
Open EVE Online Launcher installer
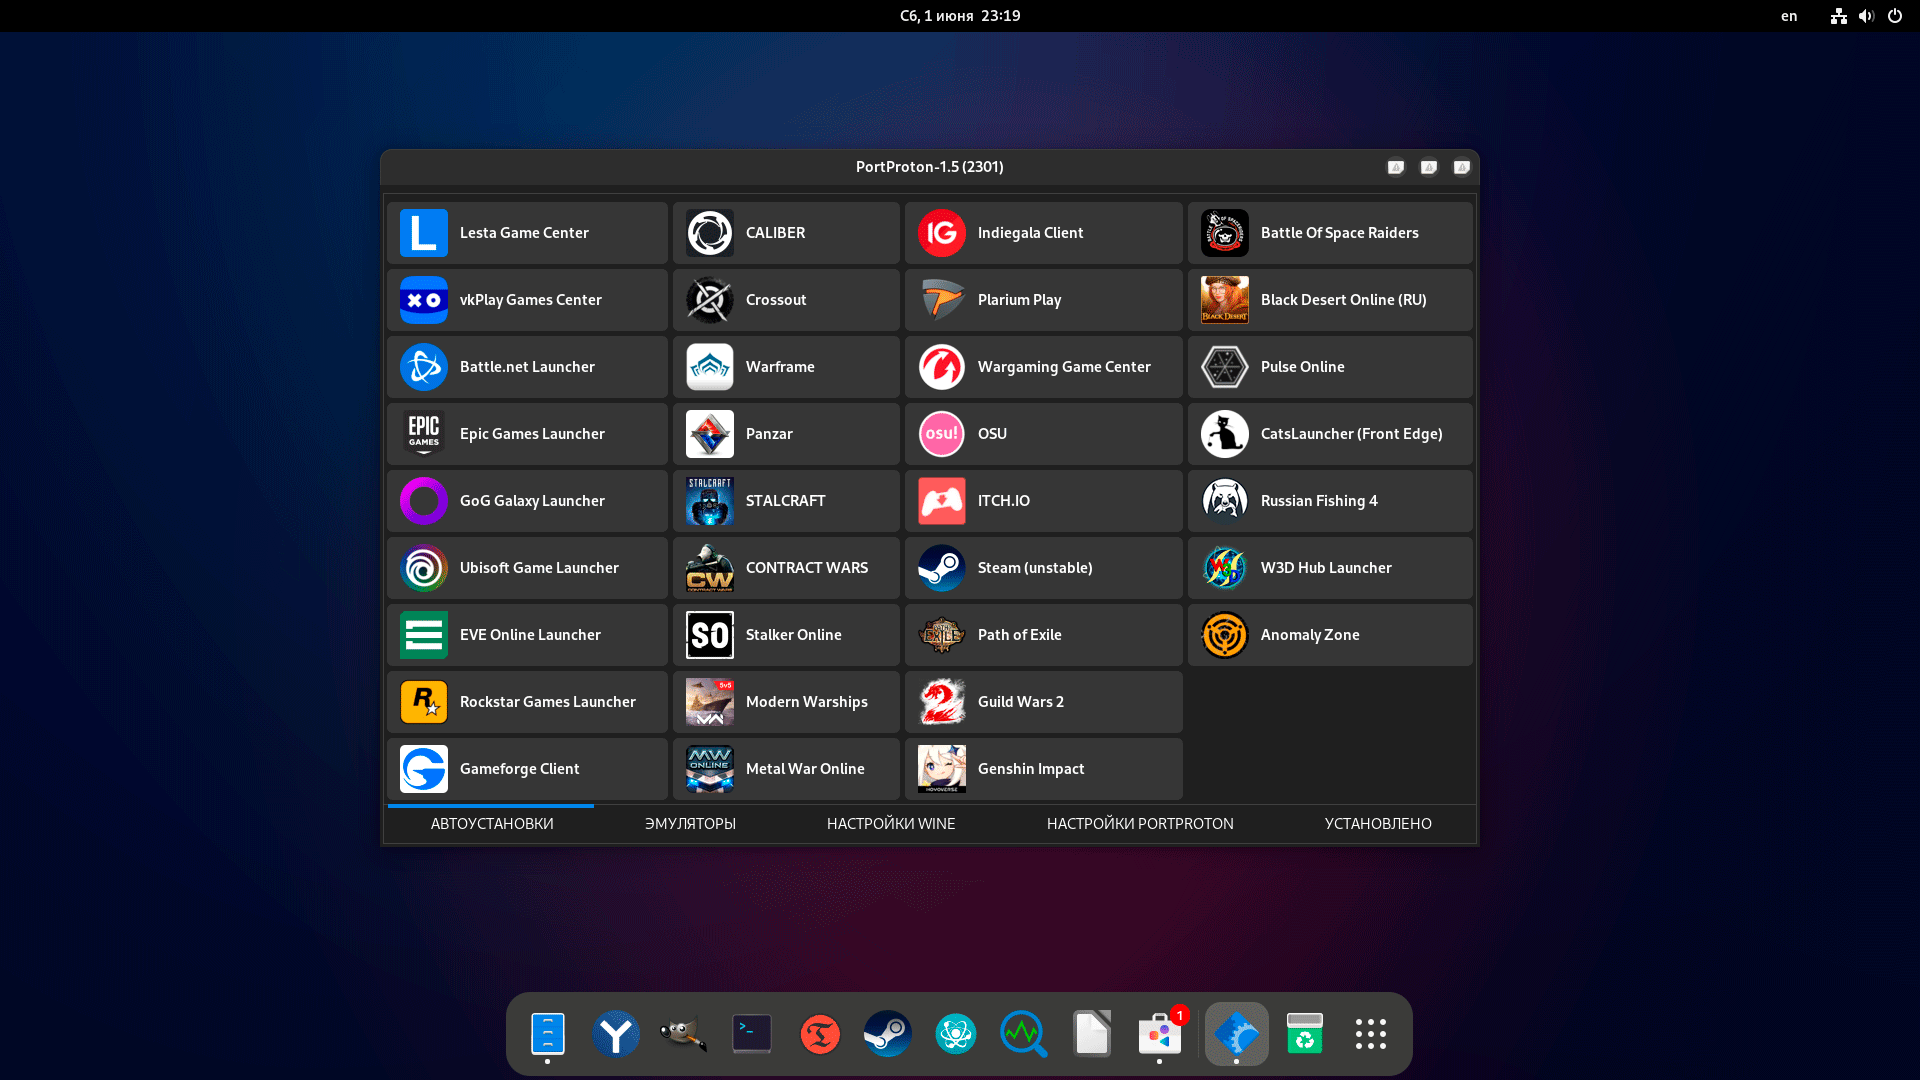527,634
